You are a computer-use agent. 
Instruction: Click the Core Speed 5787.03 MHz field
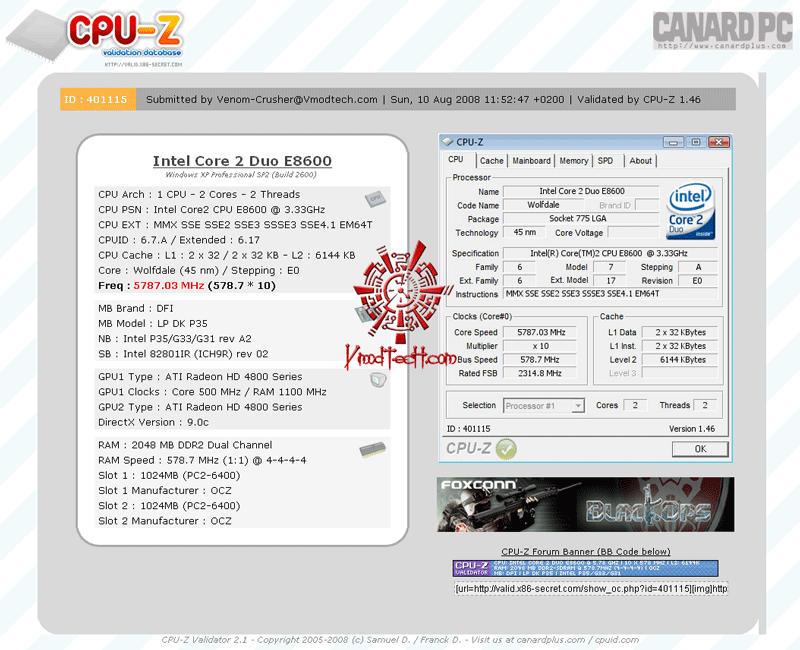pos(540,332)
